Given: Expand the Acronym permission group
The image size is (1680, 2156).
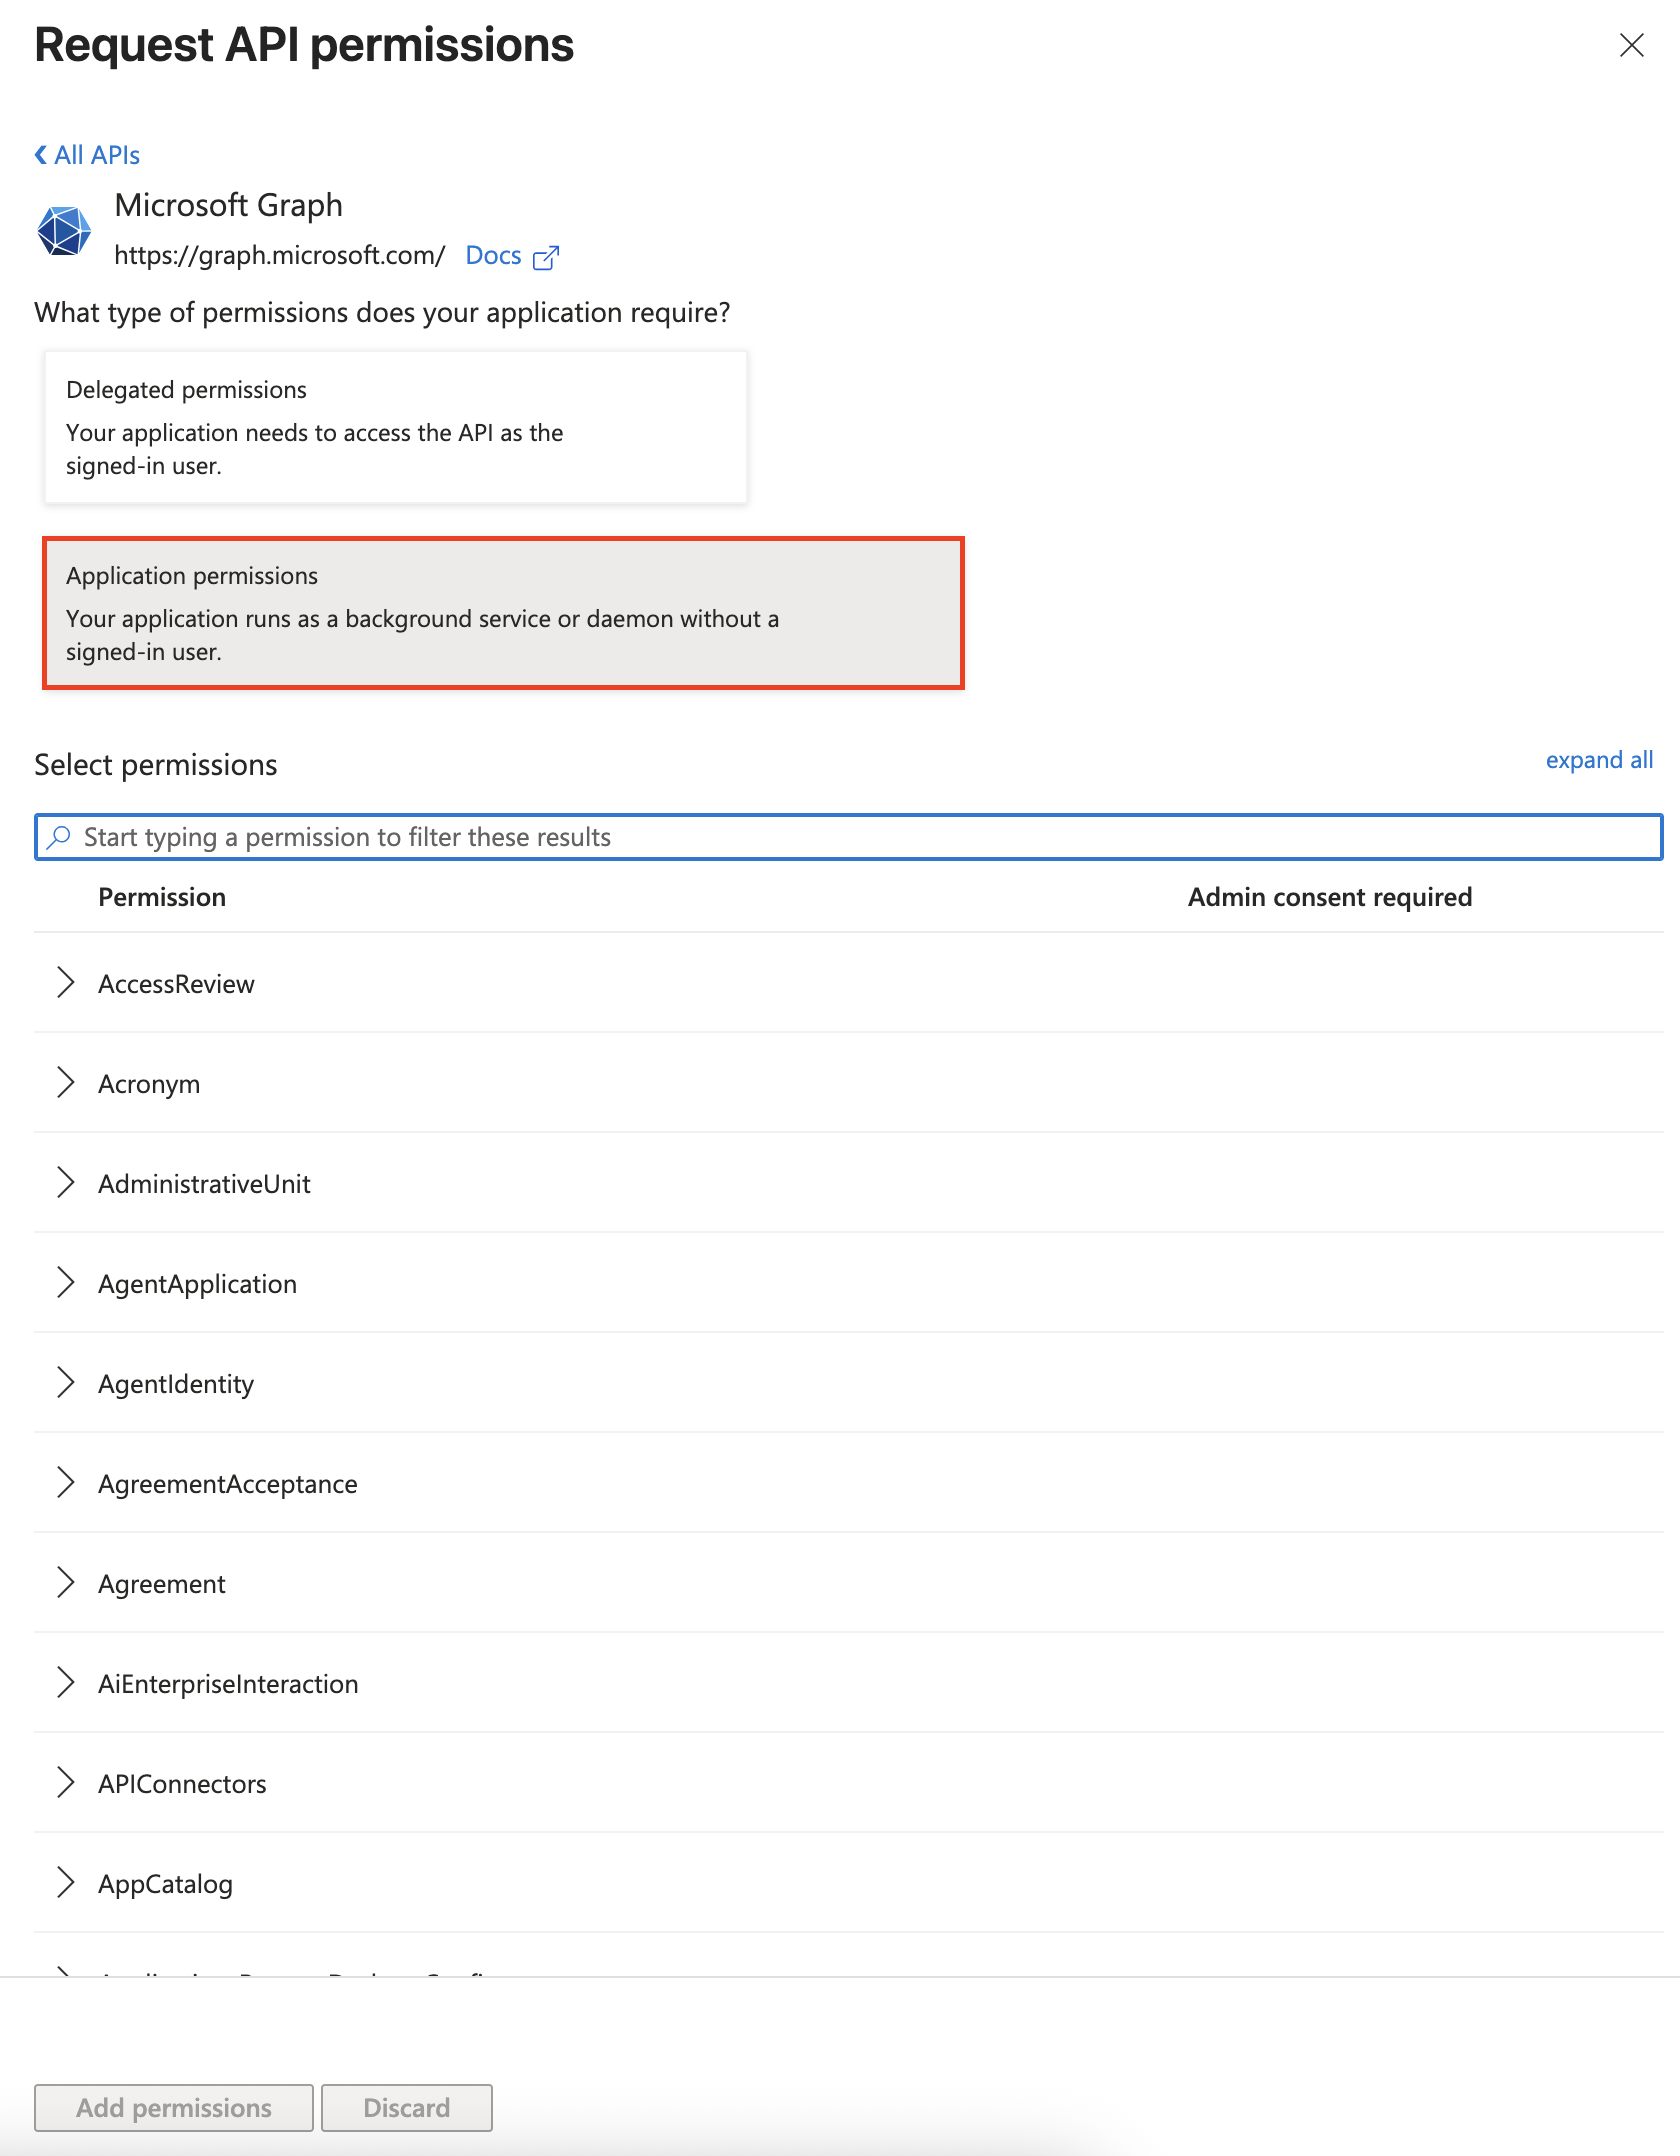Looking at the screenshot, I should point(67,1083).
